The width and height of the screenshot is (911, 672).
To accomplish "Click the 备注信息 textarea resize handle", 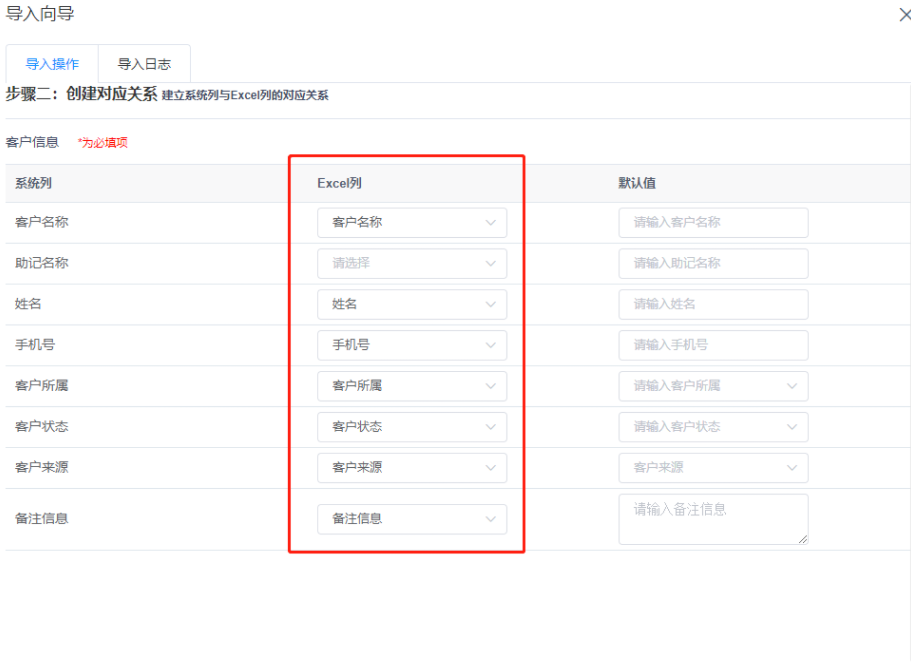I will [803, 539].
